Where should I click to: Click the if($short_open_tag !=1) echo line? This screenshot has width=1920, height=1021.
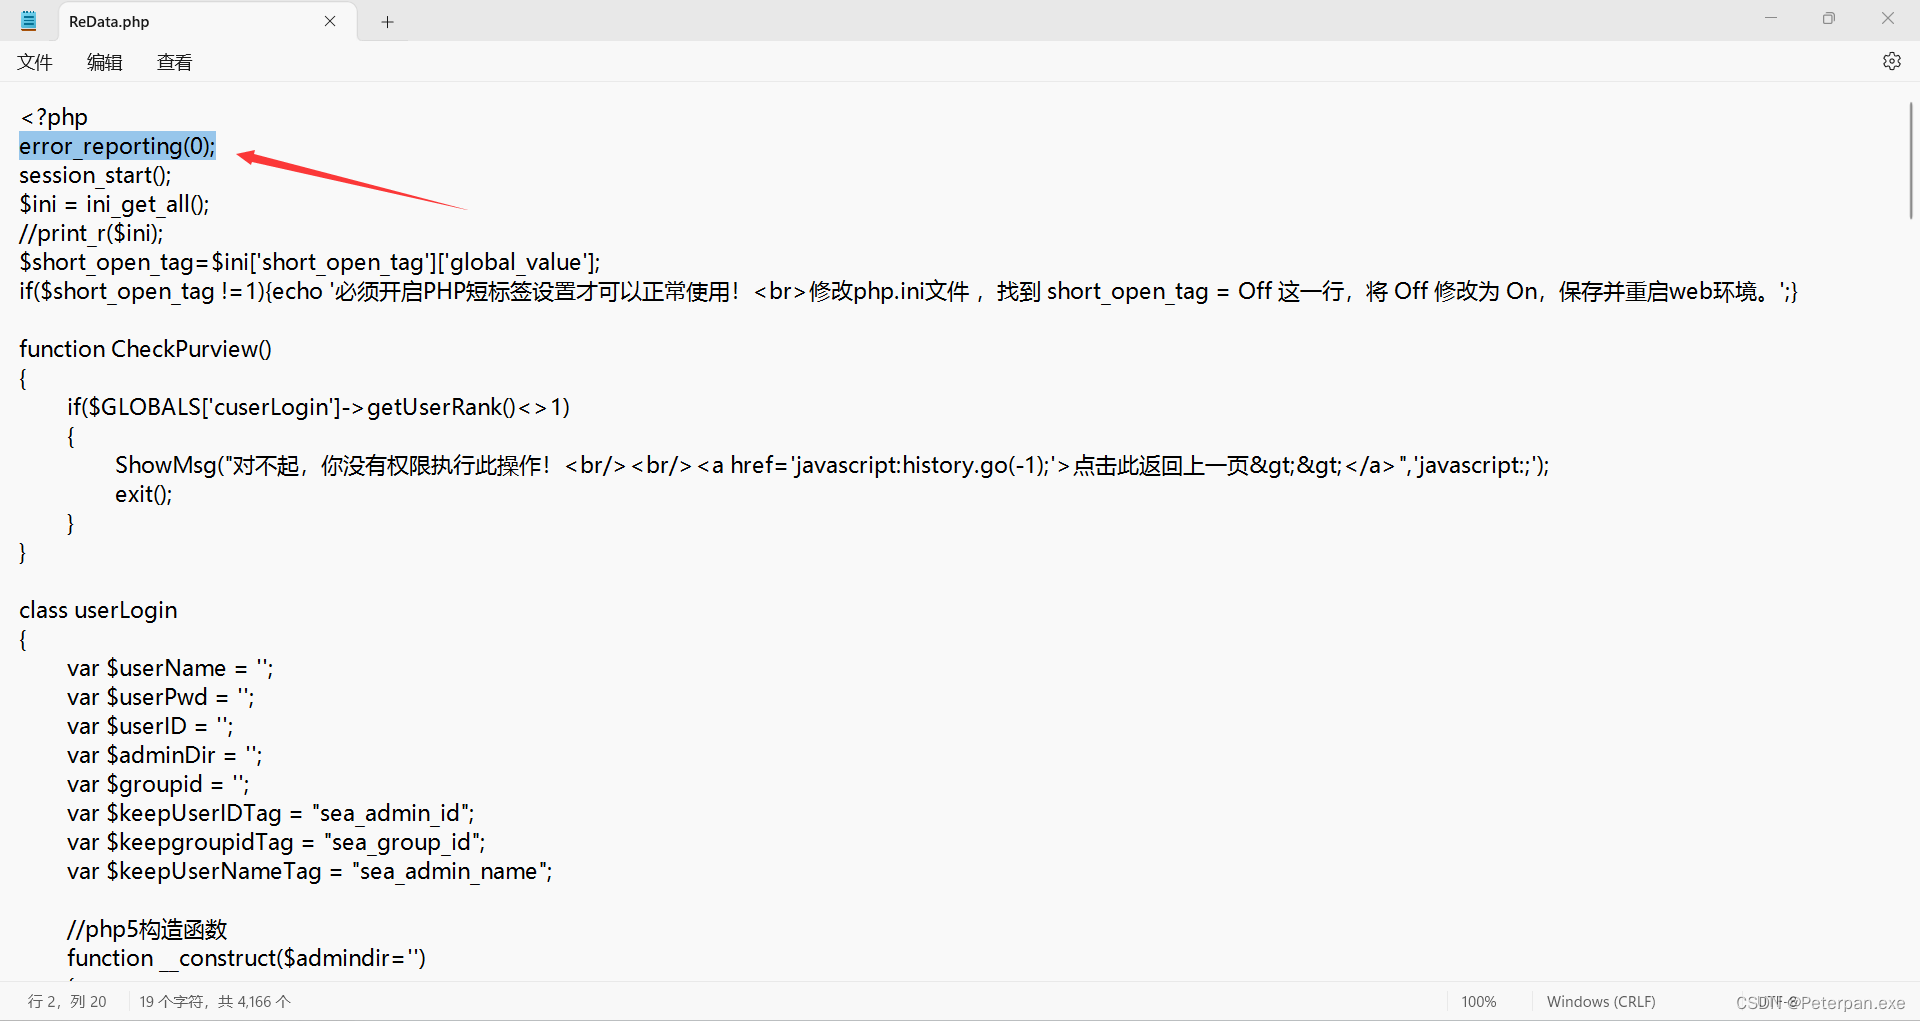coord(908,292)
